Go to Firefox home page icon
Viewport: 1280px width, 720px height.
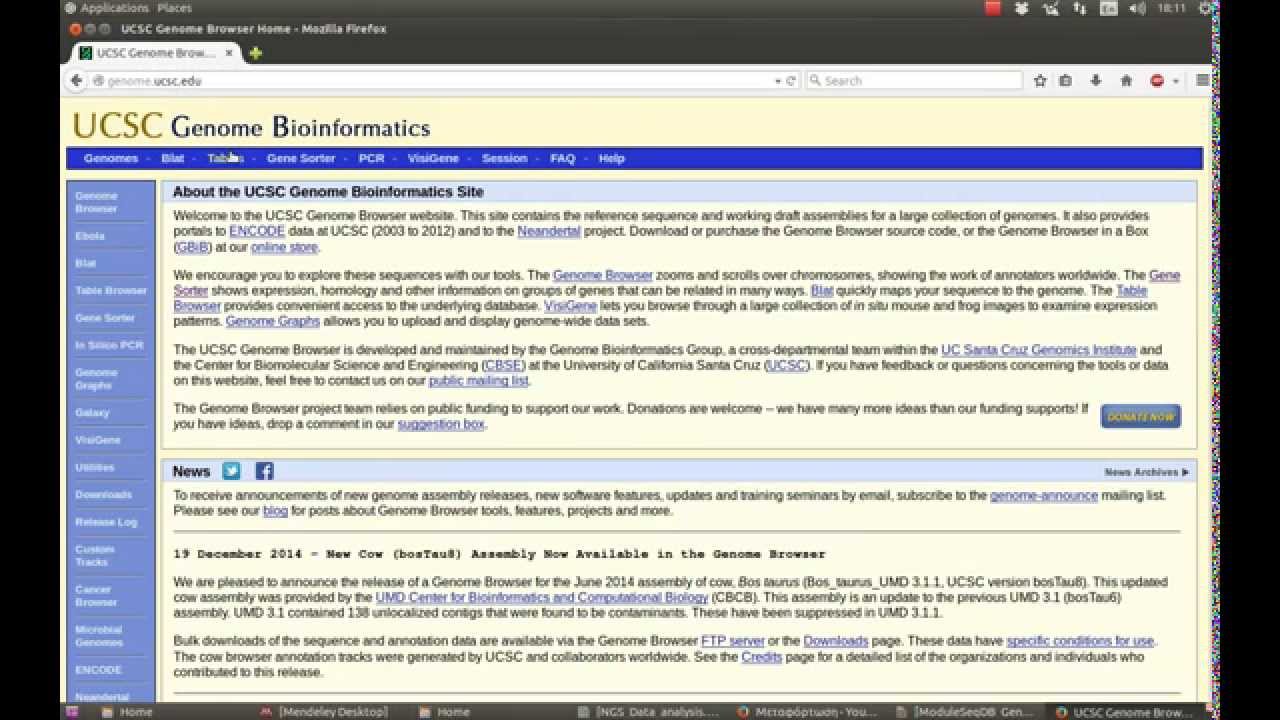point(1126,81)
